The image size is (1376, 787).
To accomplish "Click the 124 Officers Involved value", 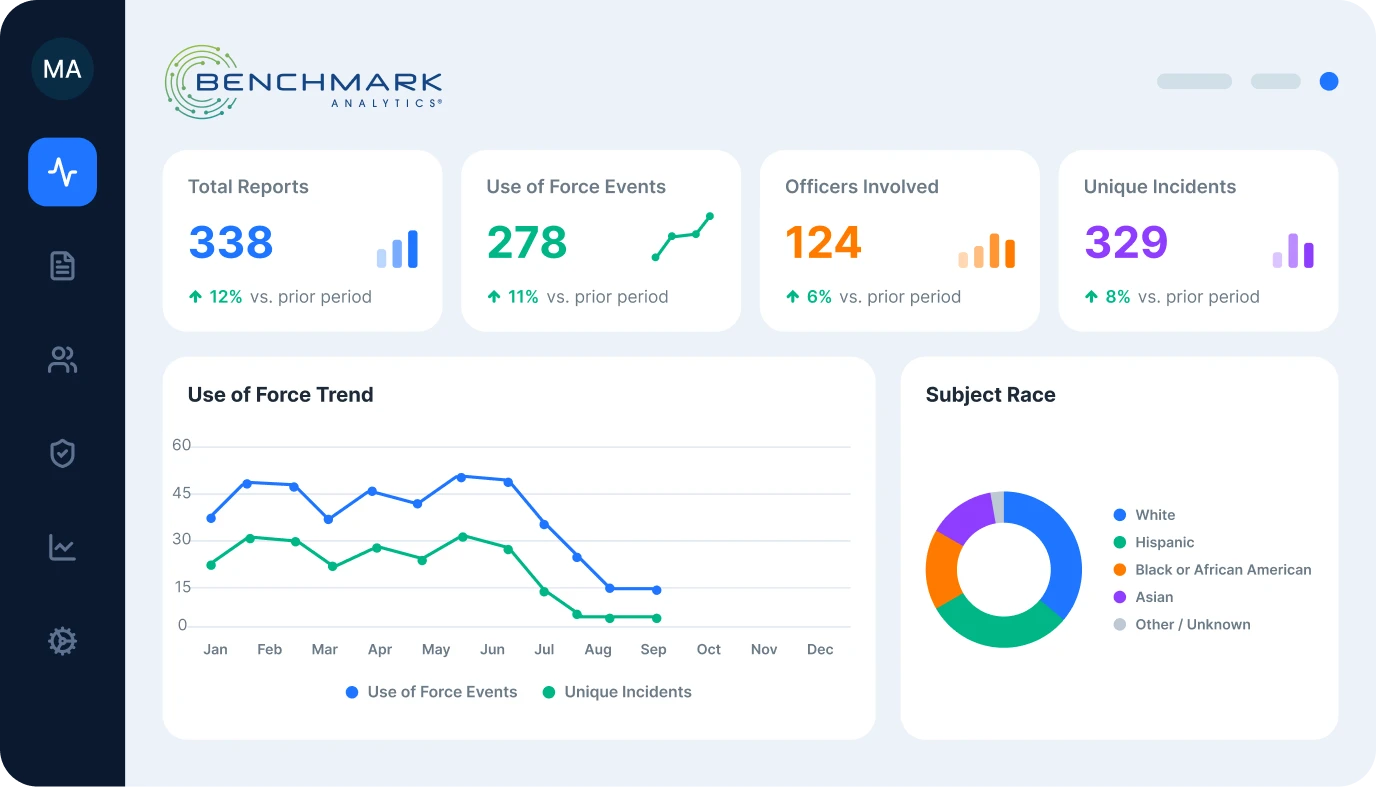I will pyautogui.click(x=823, y=243).
